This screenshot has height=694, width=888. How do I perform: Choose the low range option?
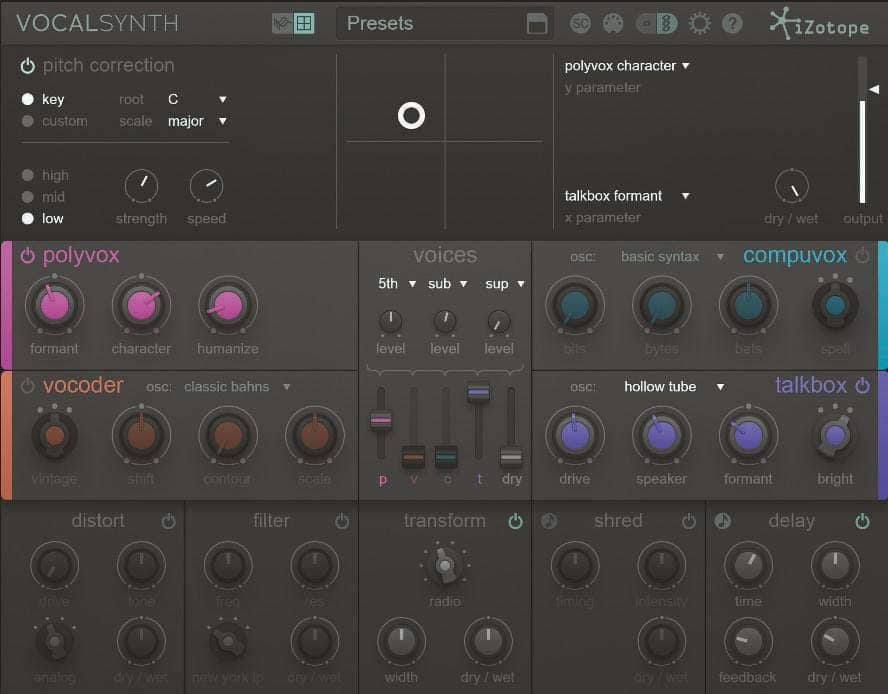(27, 218)
